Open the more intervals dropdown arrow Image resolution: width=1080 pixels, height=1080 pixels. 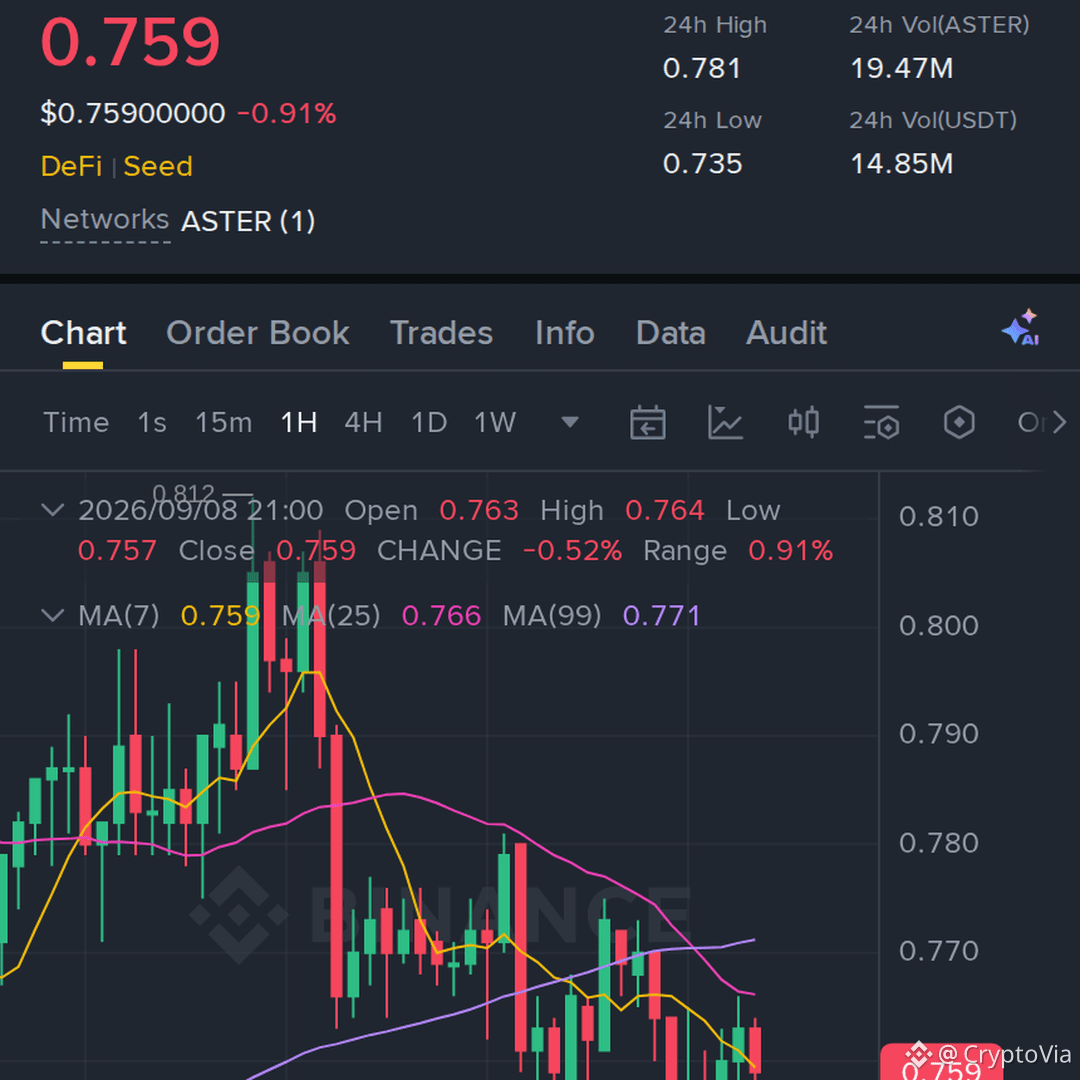(x=570, y=422)
